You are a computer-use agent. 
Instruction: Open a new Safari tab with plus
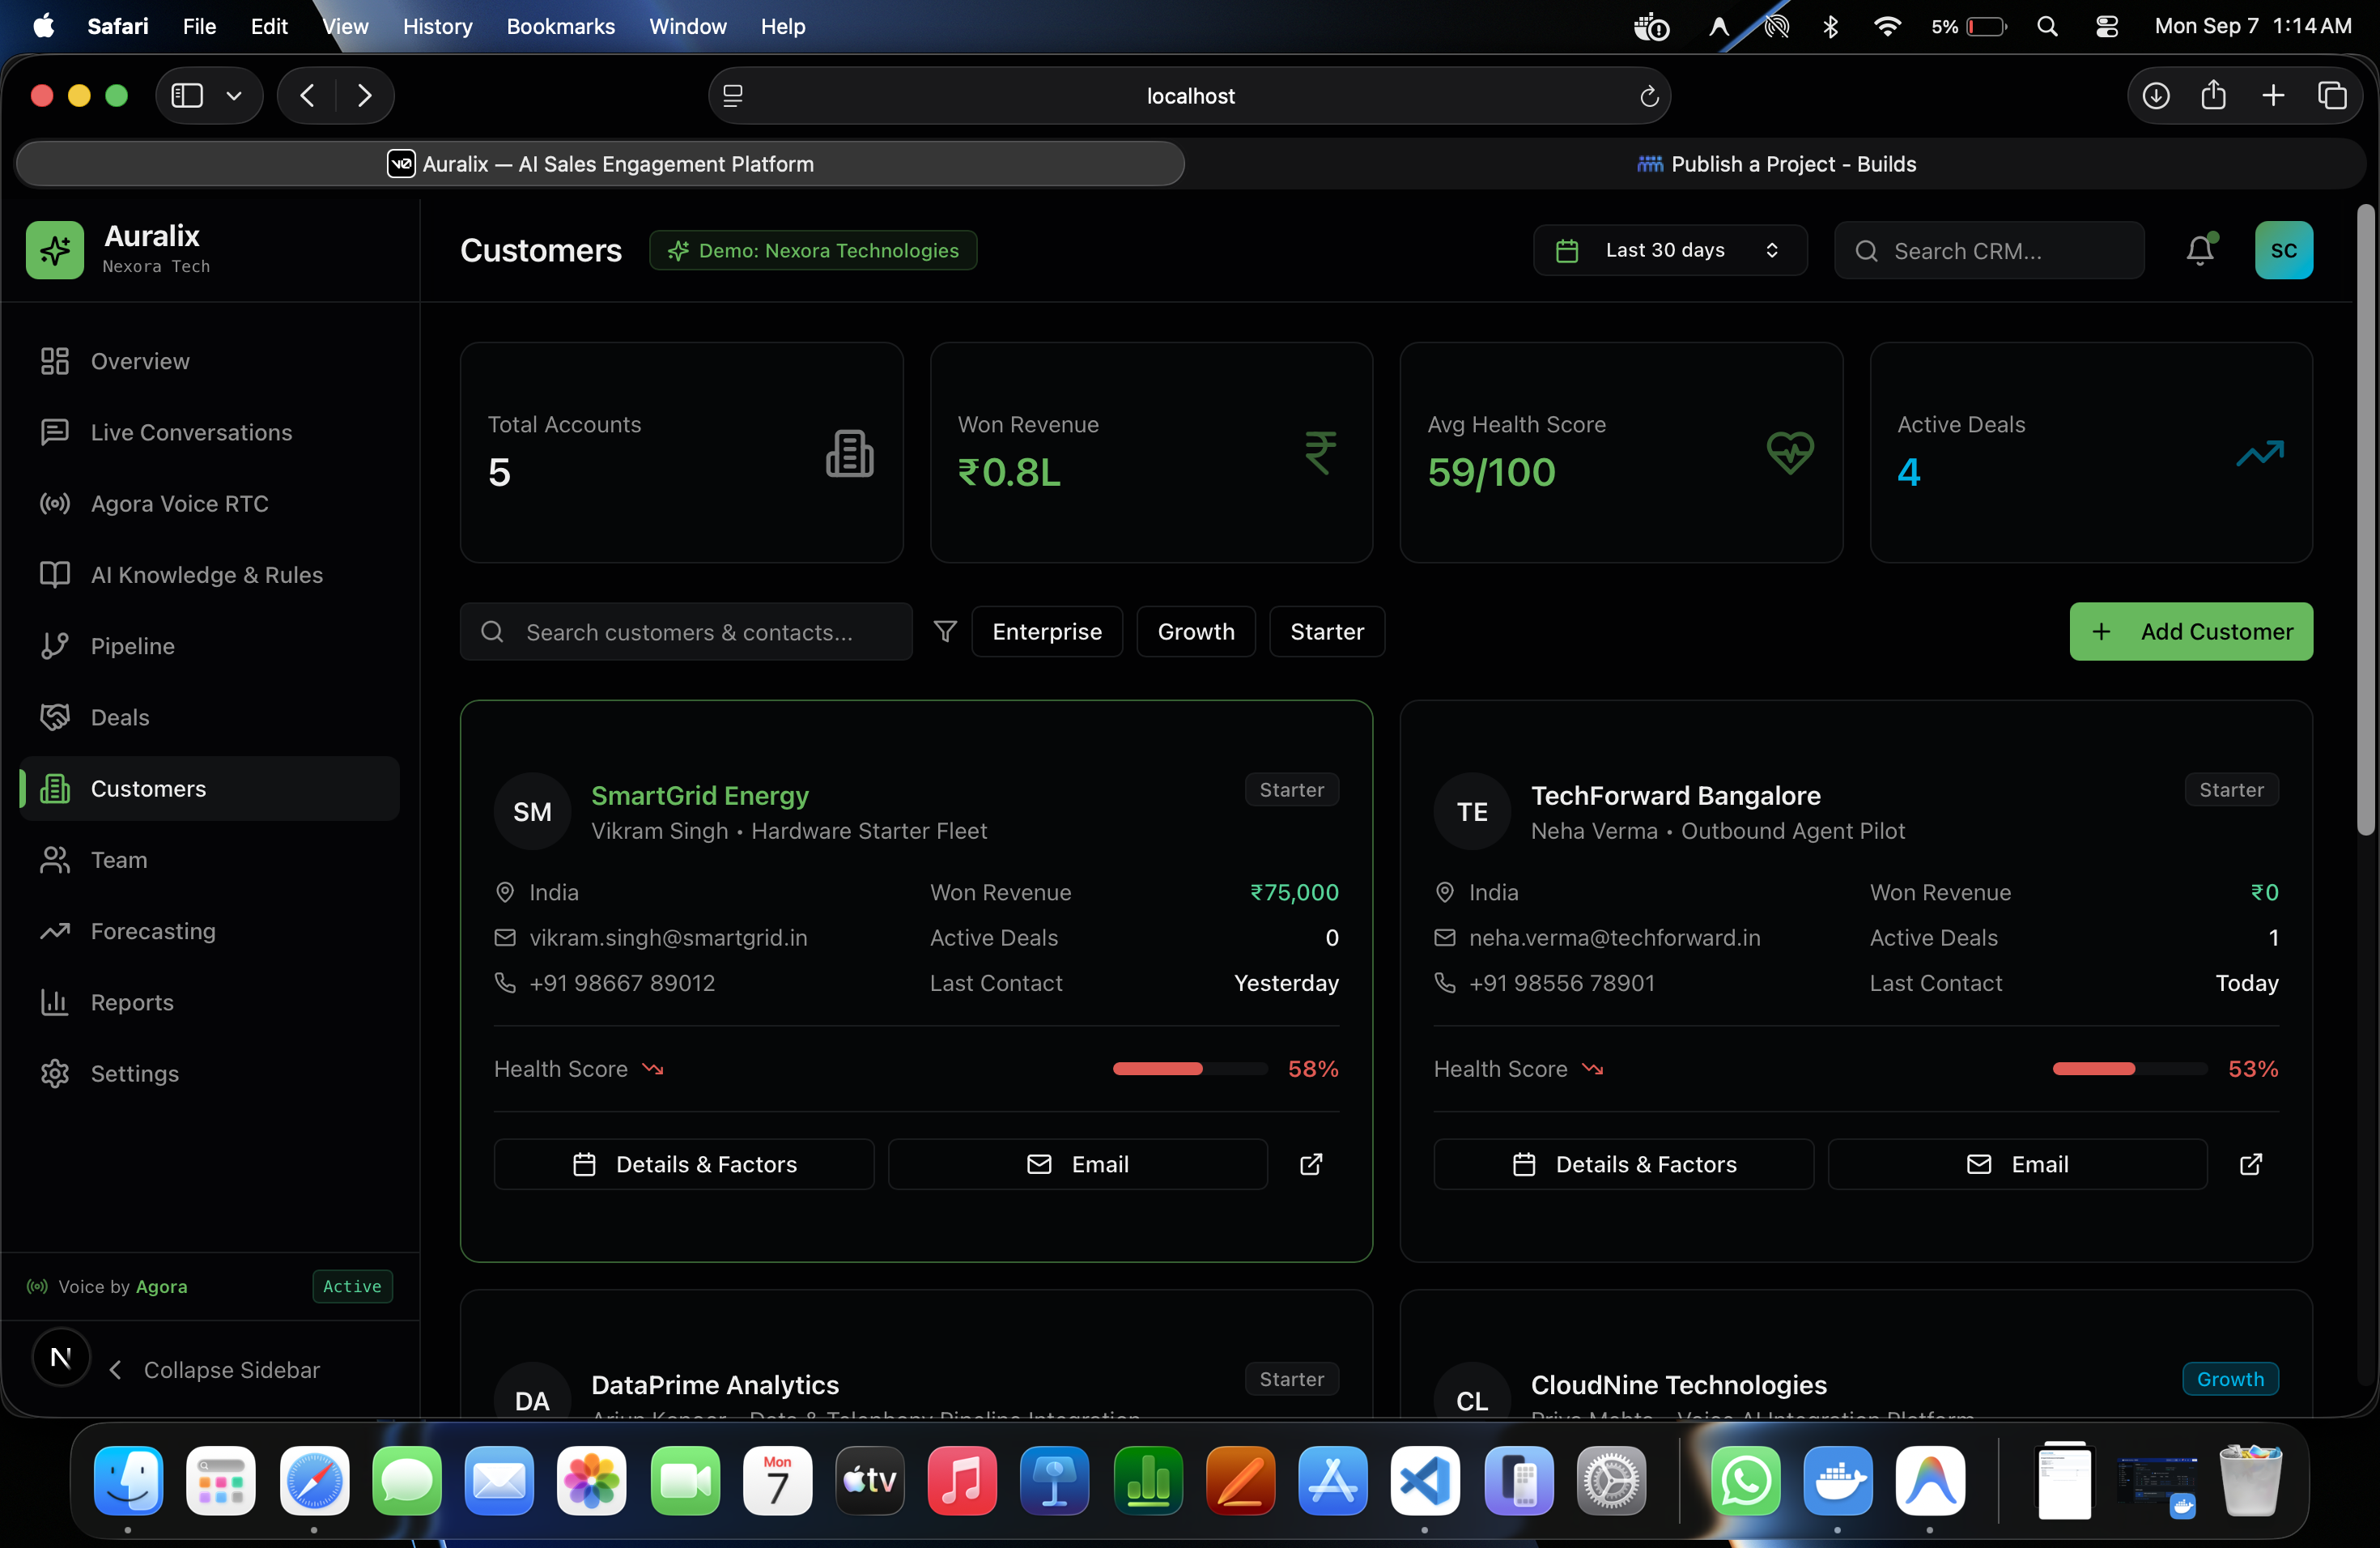click(2273, 95)
